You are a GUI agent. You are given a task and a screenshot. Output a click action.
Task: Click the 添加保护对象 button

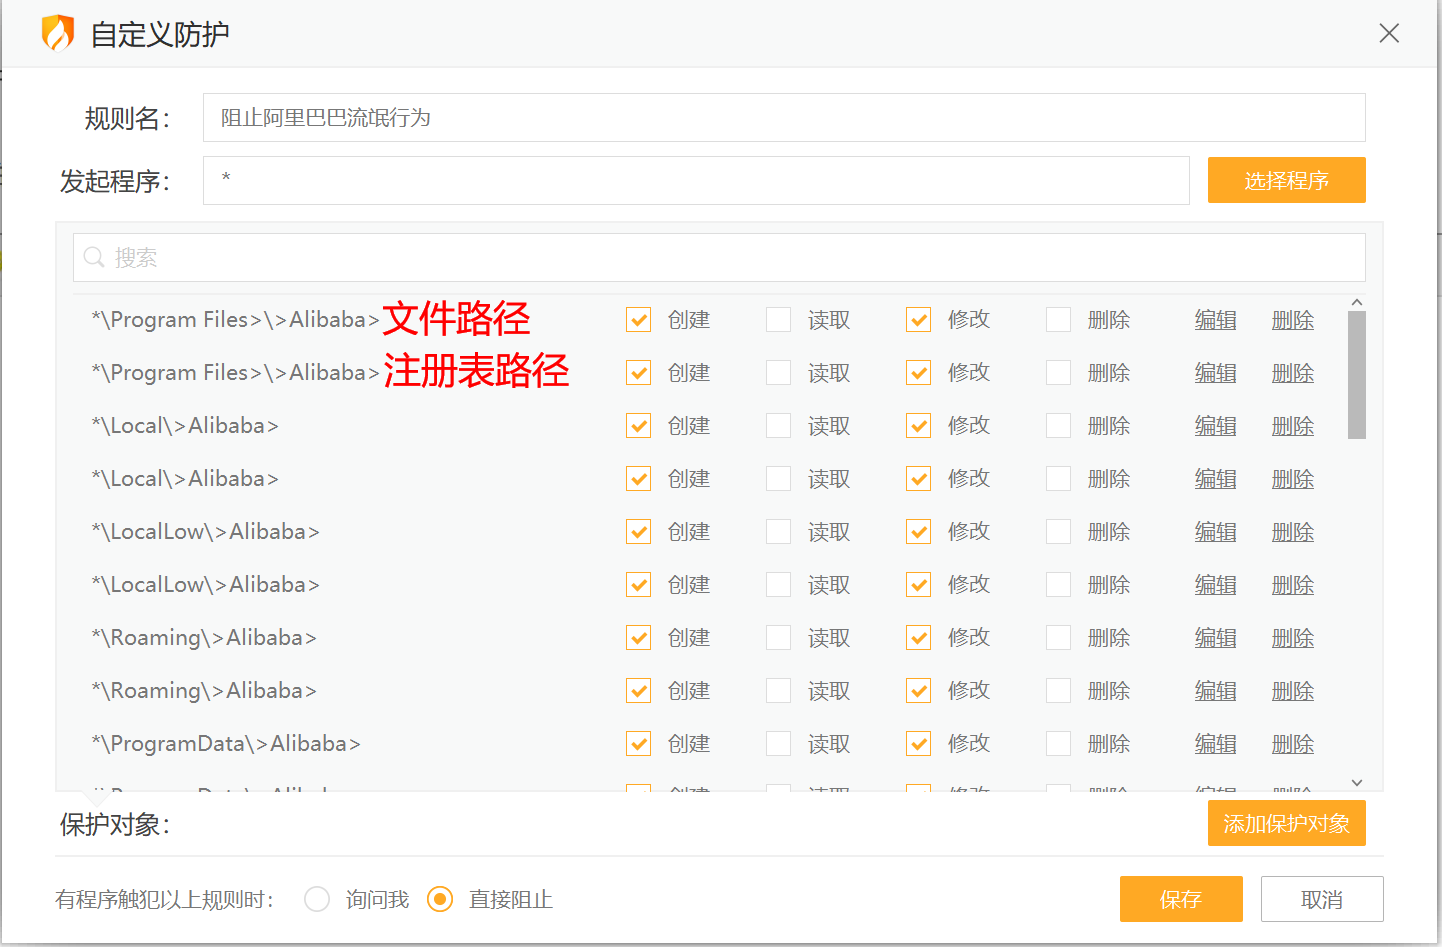click(x=1286, y=823)
